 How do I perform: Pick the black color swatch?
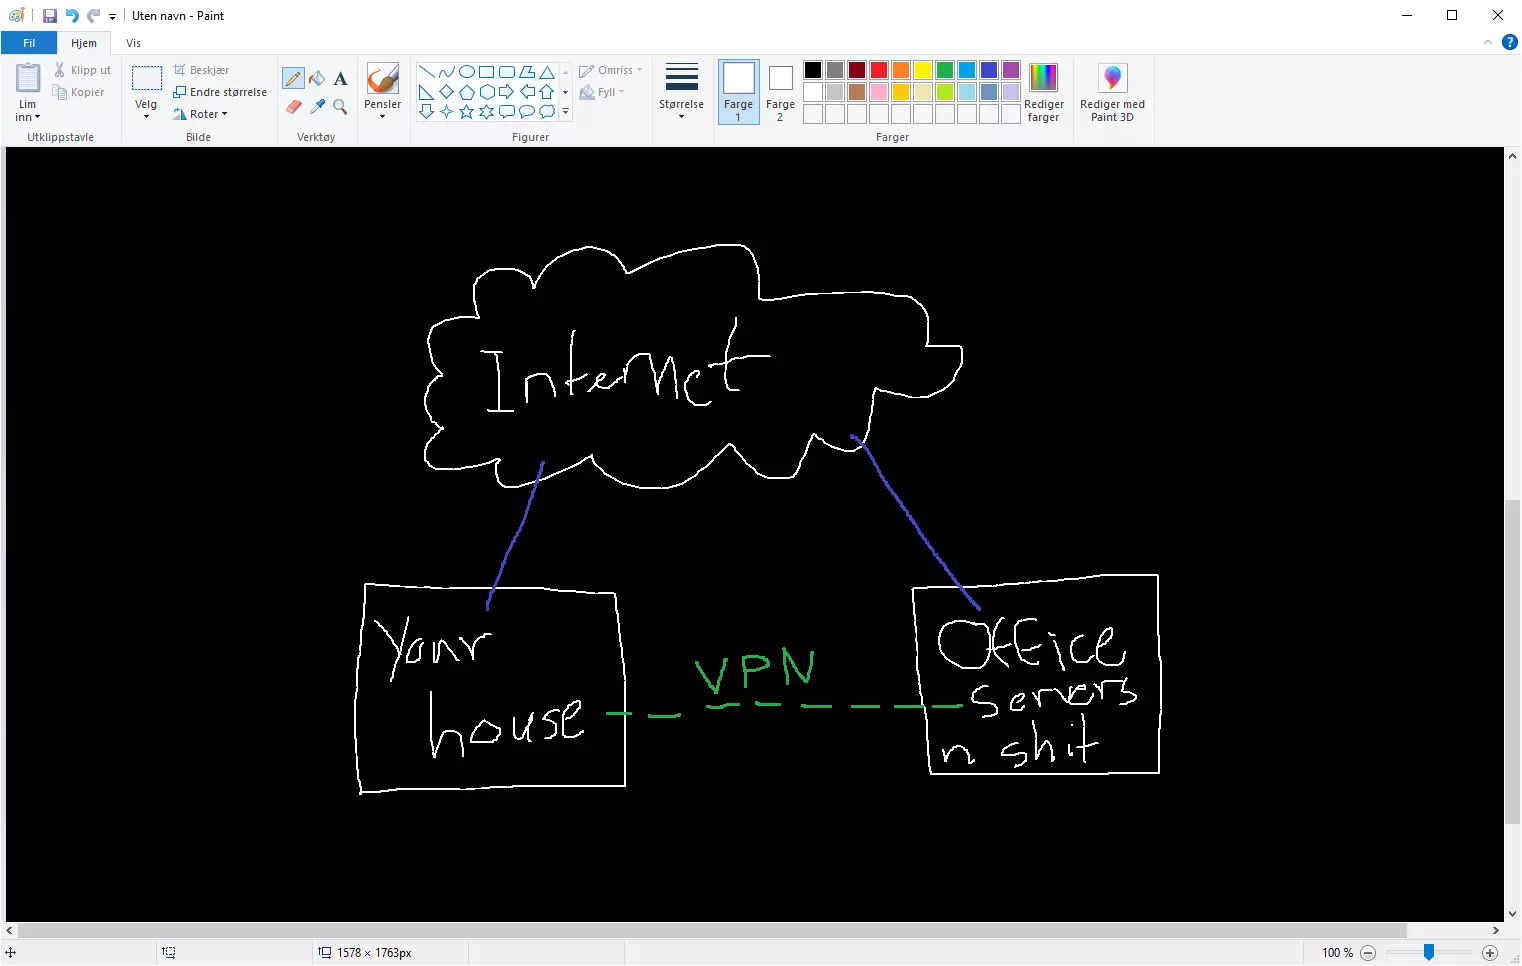coord(813,70)
